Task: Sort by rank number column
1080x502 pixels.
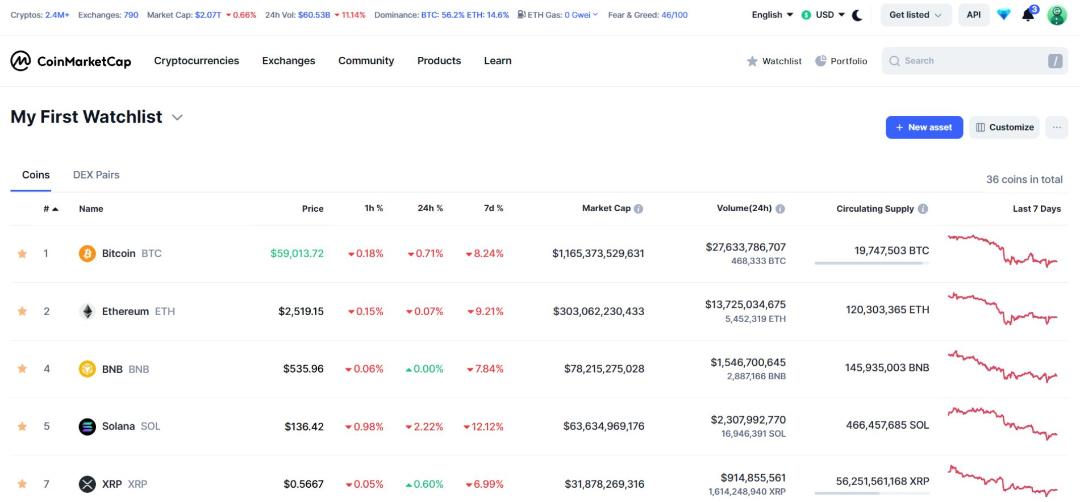Action: tap(51, 209)
